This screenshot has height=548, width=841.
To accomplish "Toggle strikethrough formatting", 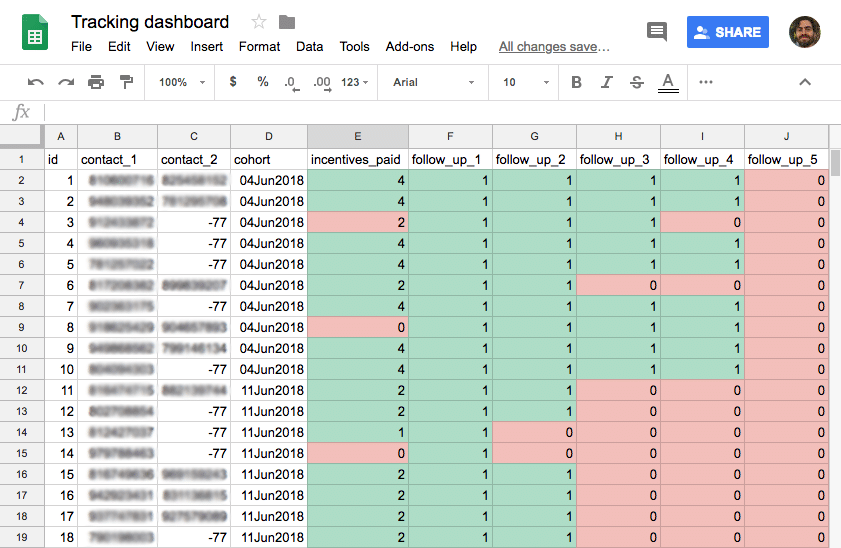I will (637, 82).
